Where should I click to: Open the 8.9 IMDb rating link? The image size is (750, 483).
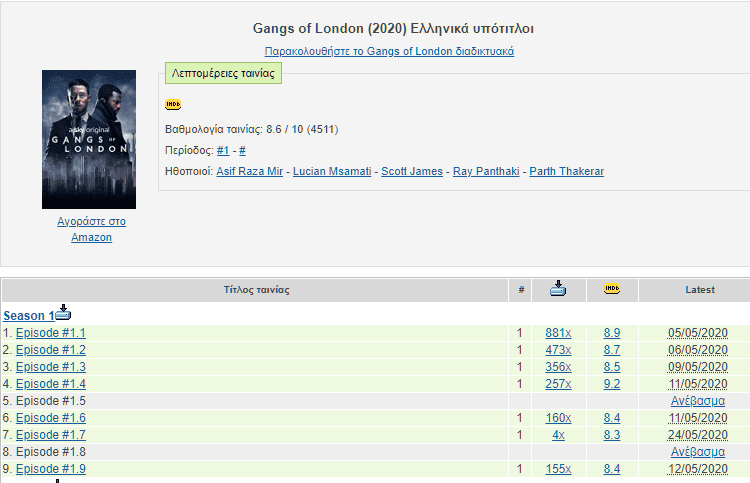point(612,333)
